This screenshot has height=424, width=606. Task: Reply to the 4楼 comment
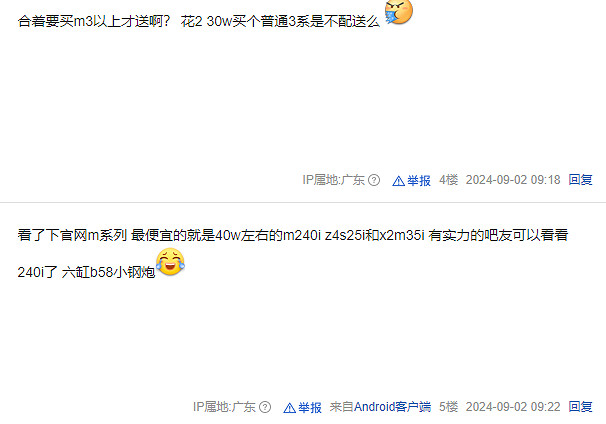coord(580,180)
